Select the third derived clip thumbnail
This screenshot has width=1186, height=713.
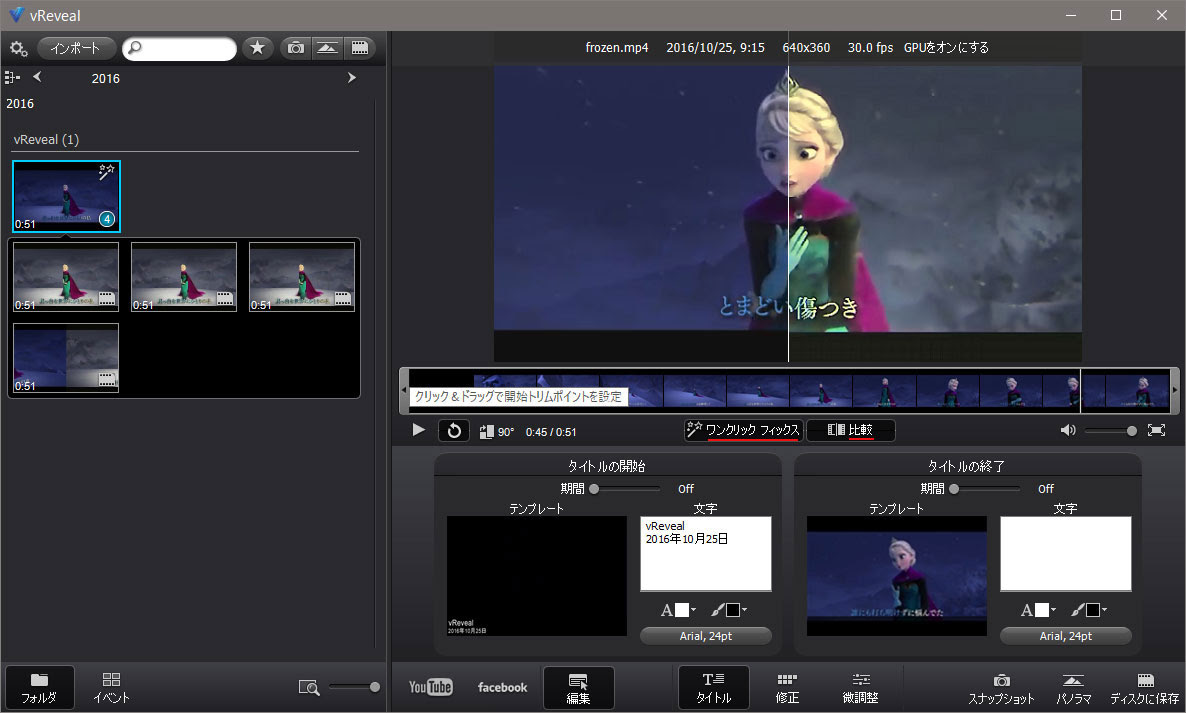[302, 277]
